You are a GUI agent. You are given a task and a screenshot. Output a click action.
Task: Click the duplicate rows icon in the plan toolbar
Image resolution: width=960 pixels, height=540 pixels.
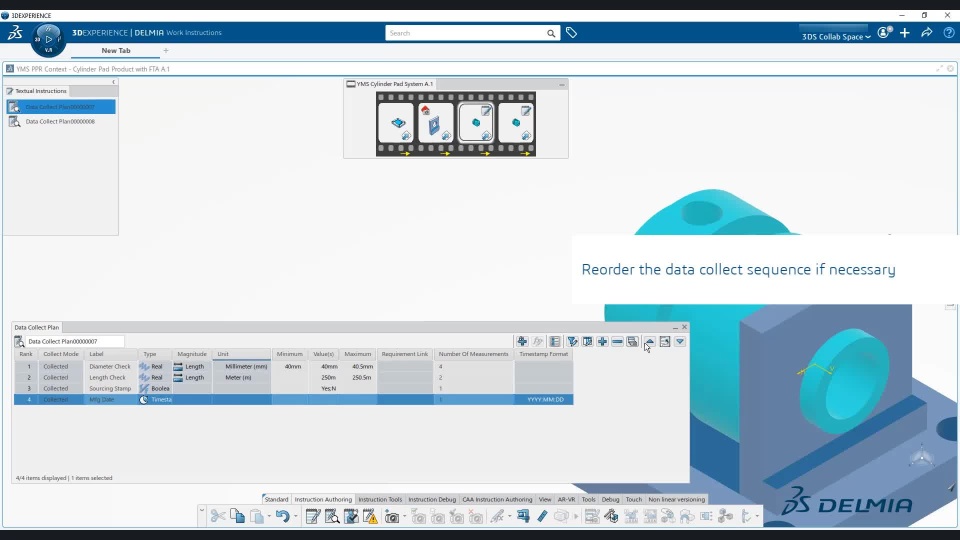(x=632, y=342)
